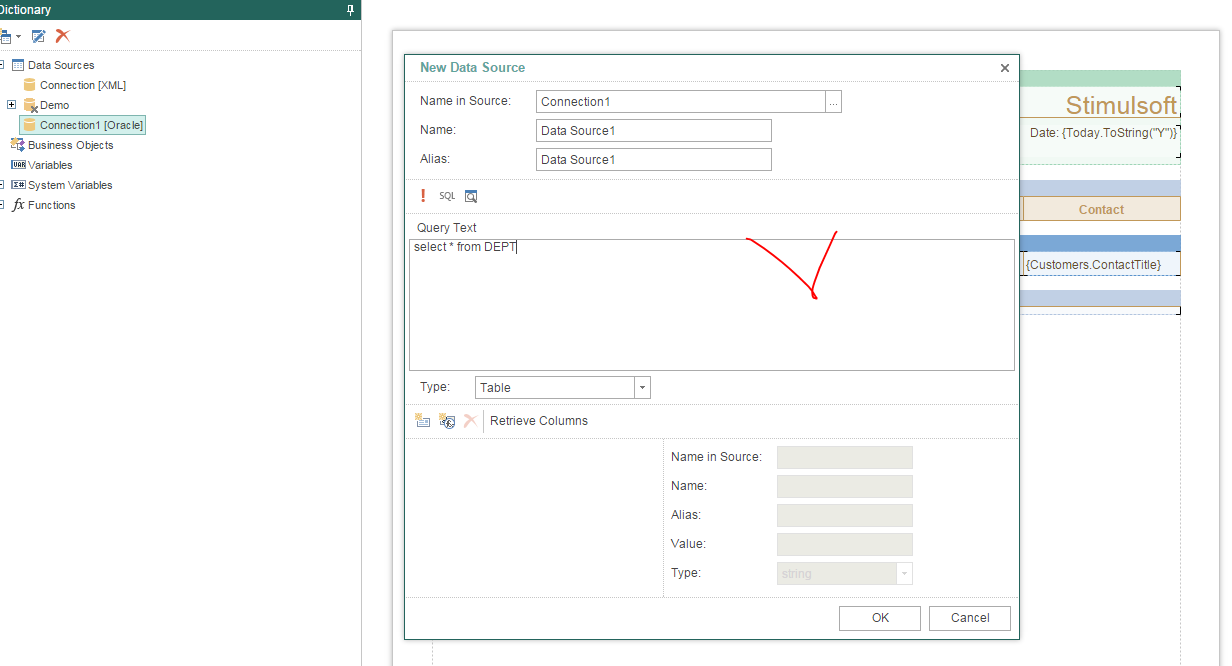Click inside the Query Text editor
The image size is (1232, 666).
[x=712, y=305]
